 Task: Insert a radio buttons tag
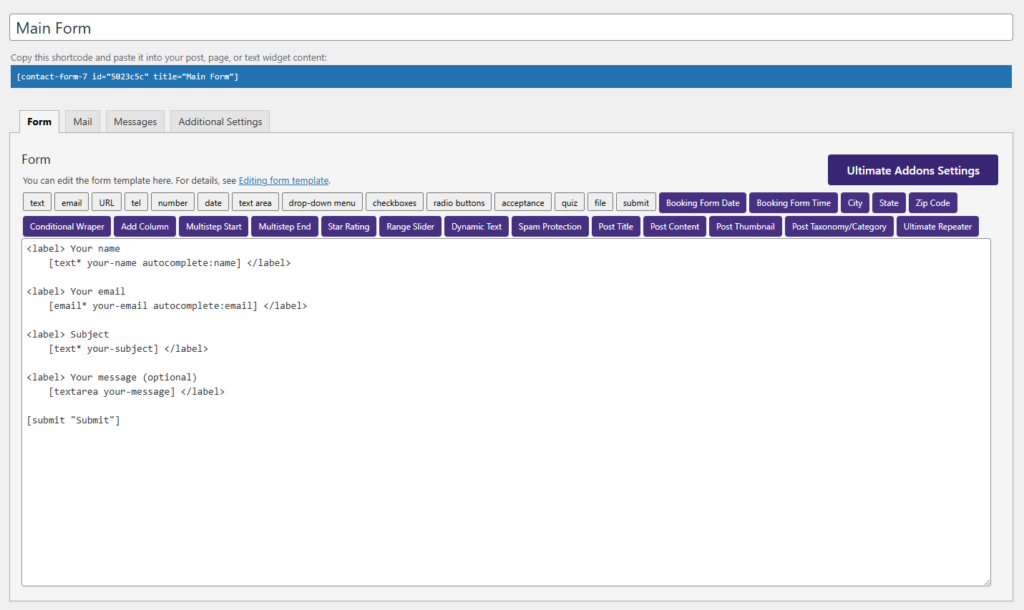click(x=459, y=202)
